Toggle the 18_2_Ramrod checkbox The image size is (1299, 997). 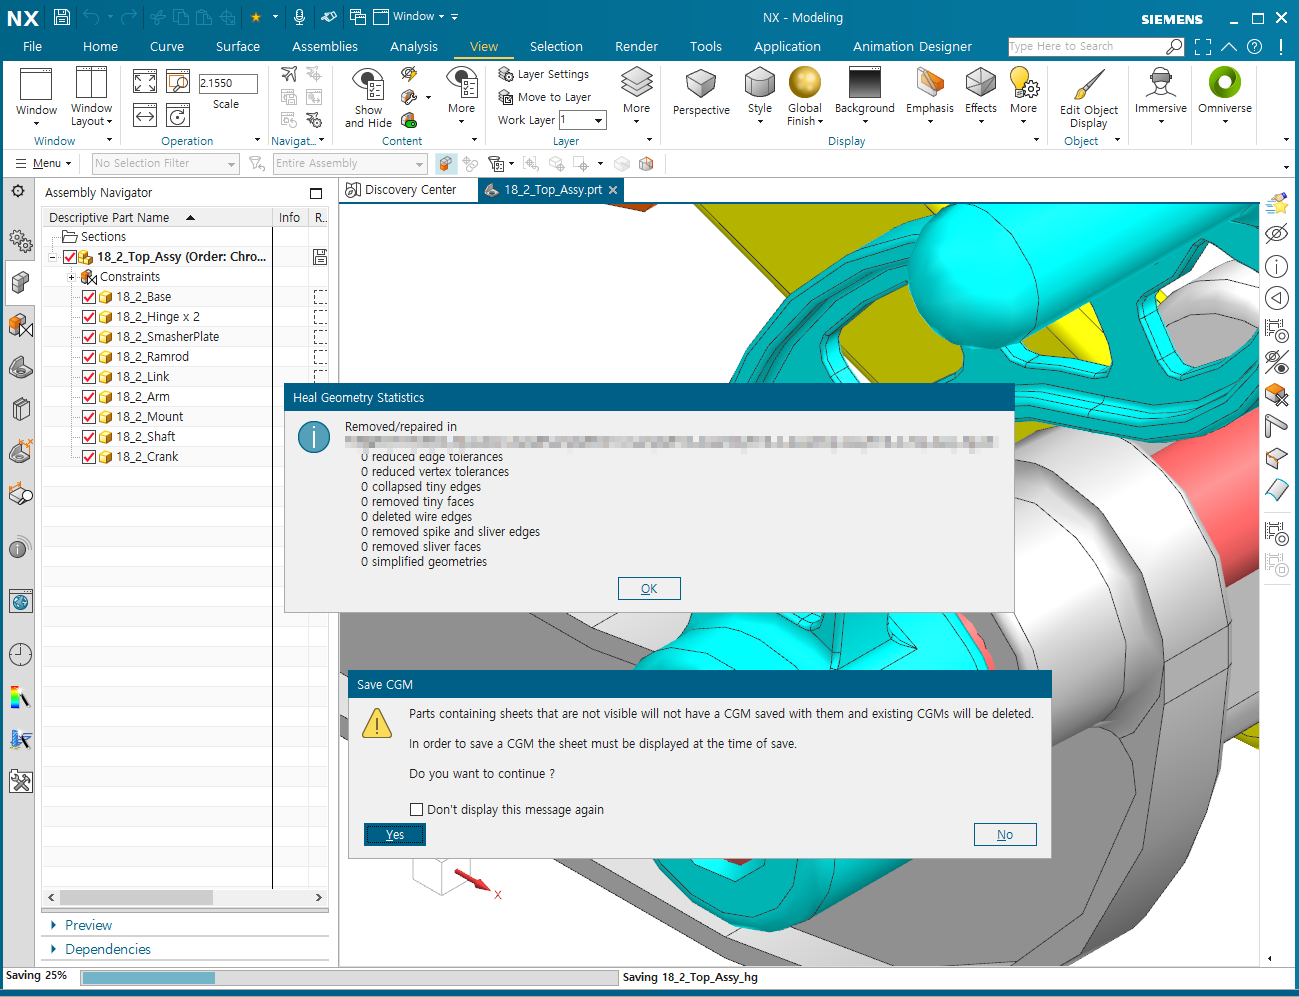89,357
